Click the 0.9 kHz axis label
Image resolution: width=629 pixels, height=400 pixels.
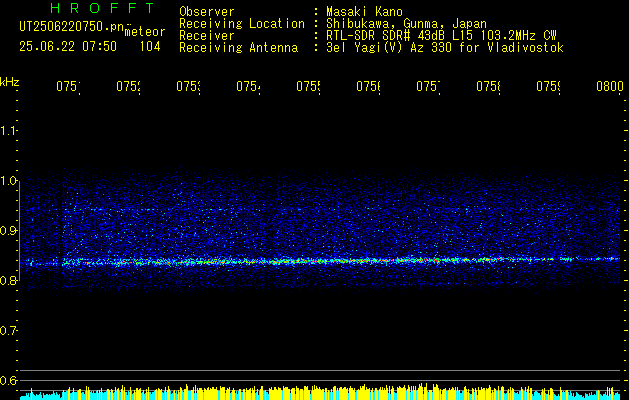pyautogui.click(x=8, y=230)
